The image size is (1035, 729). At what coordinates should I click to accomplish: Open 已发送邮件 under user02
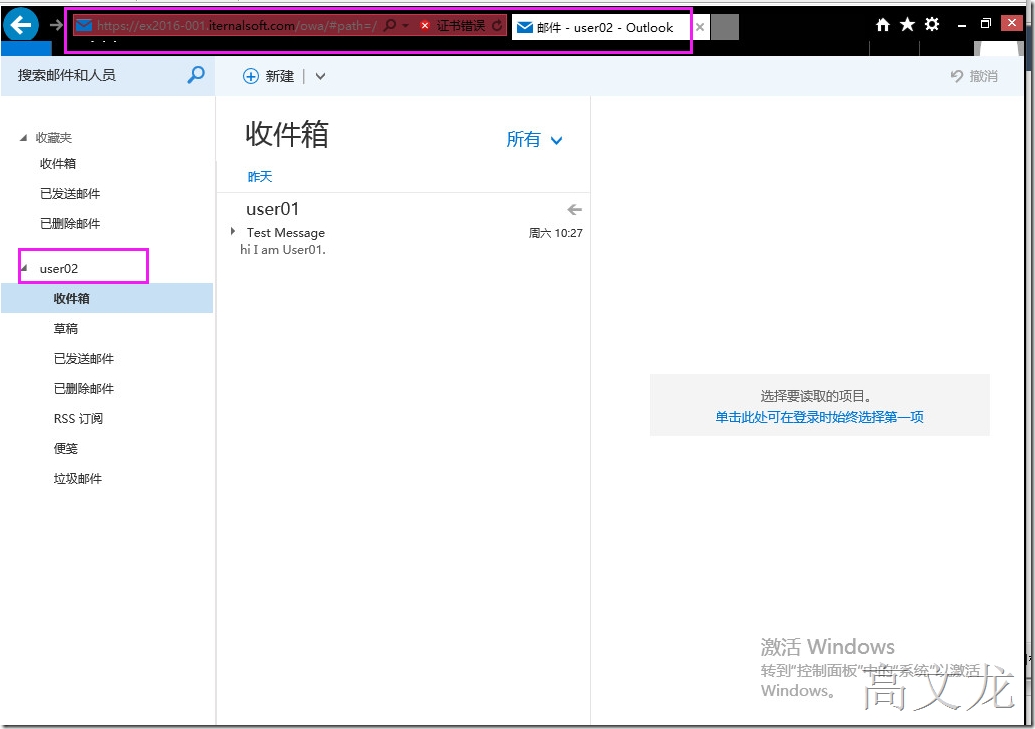click(x=84, y=358)
